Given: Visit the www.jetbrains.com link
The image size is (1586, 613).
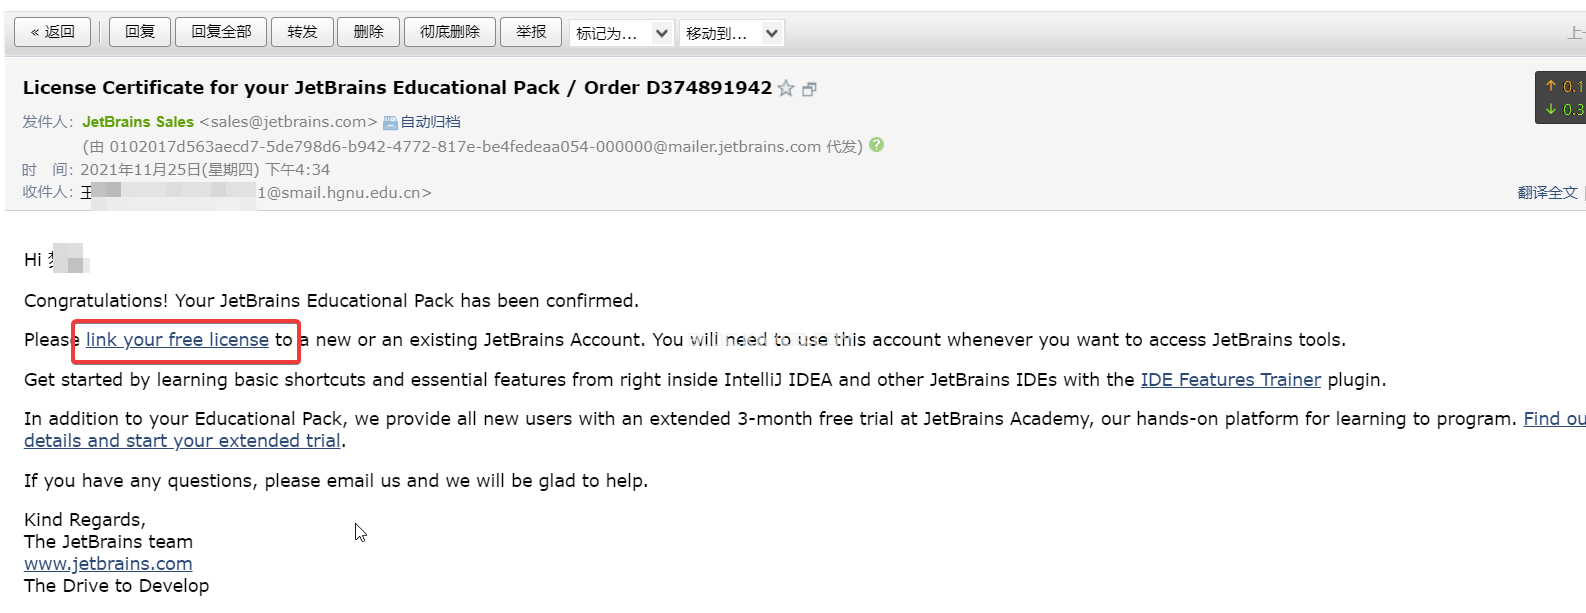Looking at the screenshot, I should click(x=108, y=564).
